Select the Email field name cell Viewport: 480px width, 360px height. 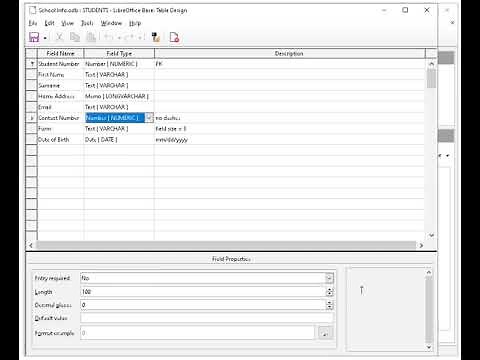coord(60,107)
